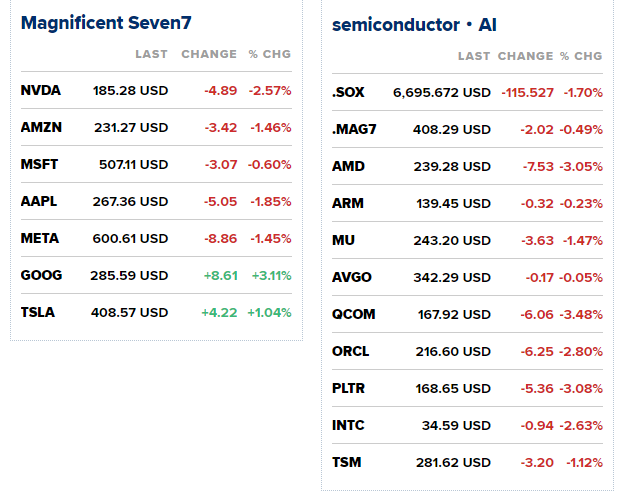Open the TSM ticker quote
This screenshot has width=625, height=497.
tap(346, 462)
